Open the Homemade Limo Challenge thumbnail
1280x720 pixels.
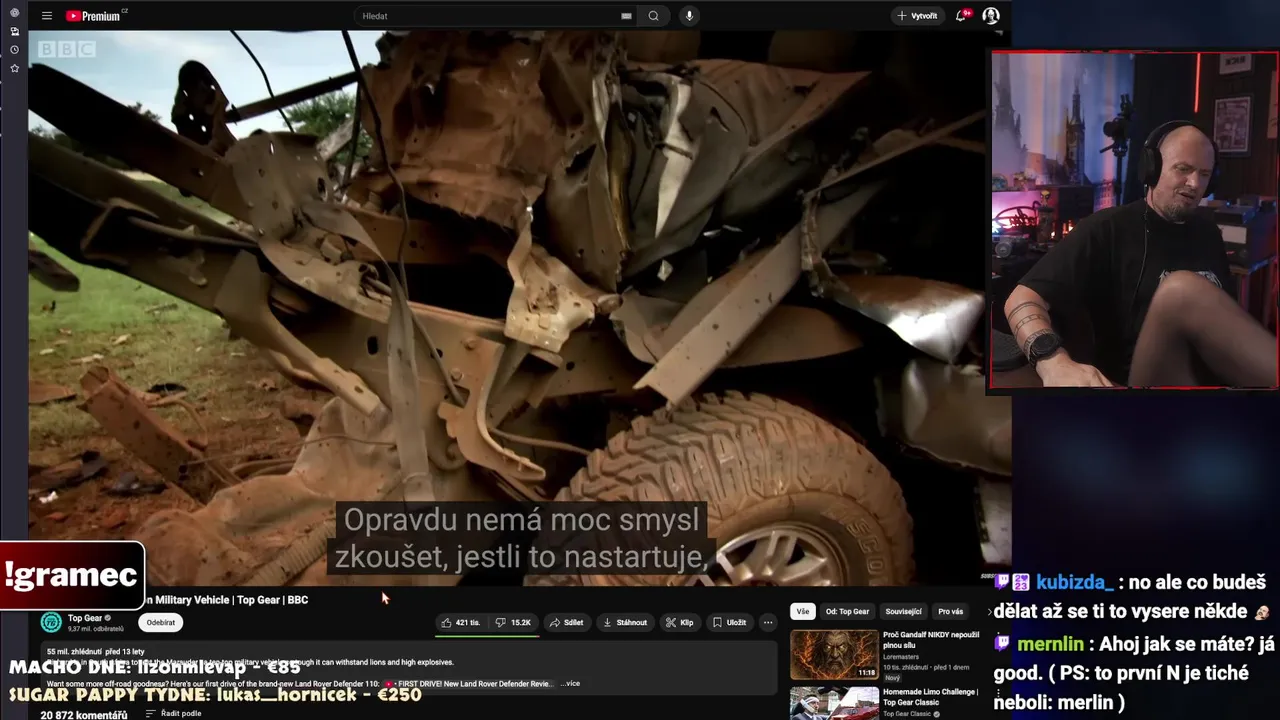[834, 703]
